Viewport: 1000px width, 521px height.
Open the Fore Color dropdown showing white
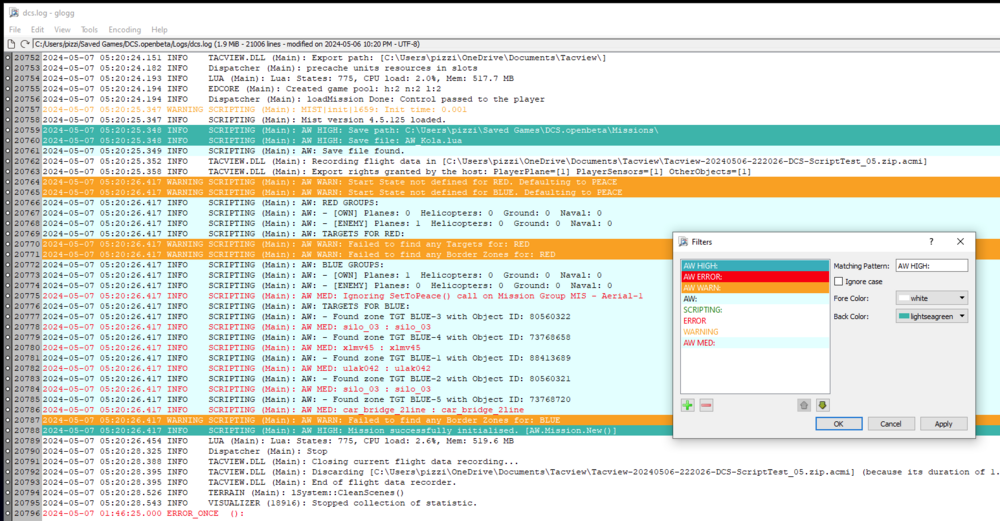tap(932, 298)
